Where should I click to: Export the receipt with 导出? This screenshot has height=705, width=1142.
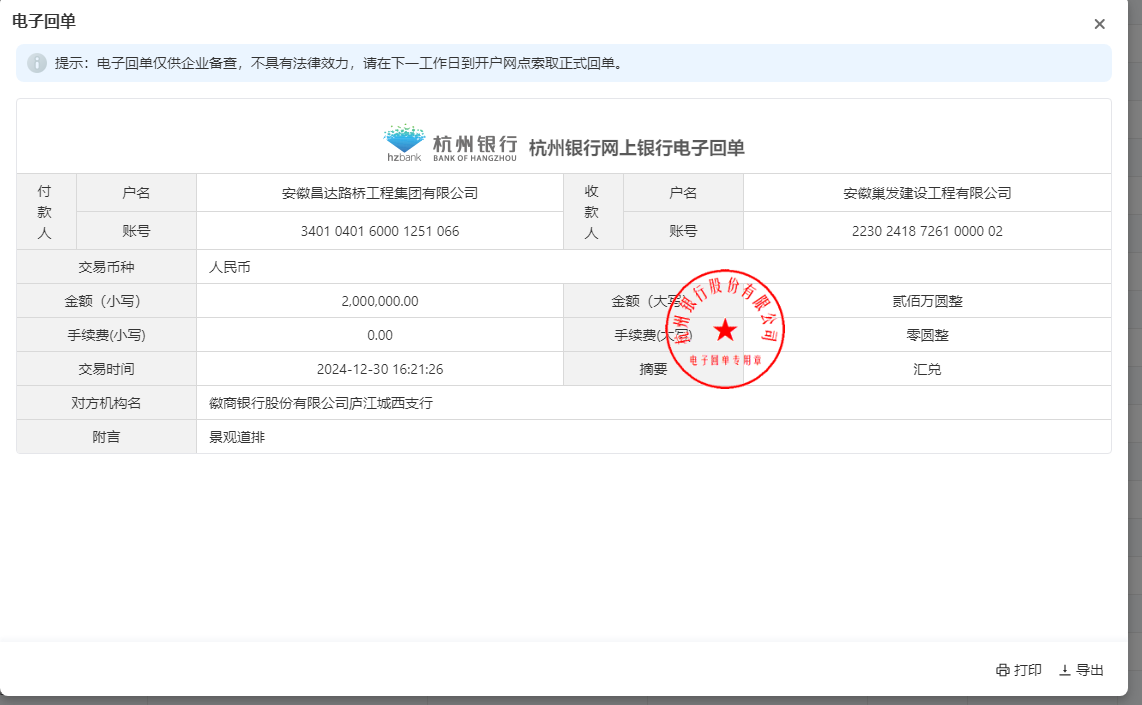point(1081,670)
